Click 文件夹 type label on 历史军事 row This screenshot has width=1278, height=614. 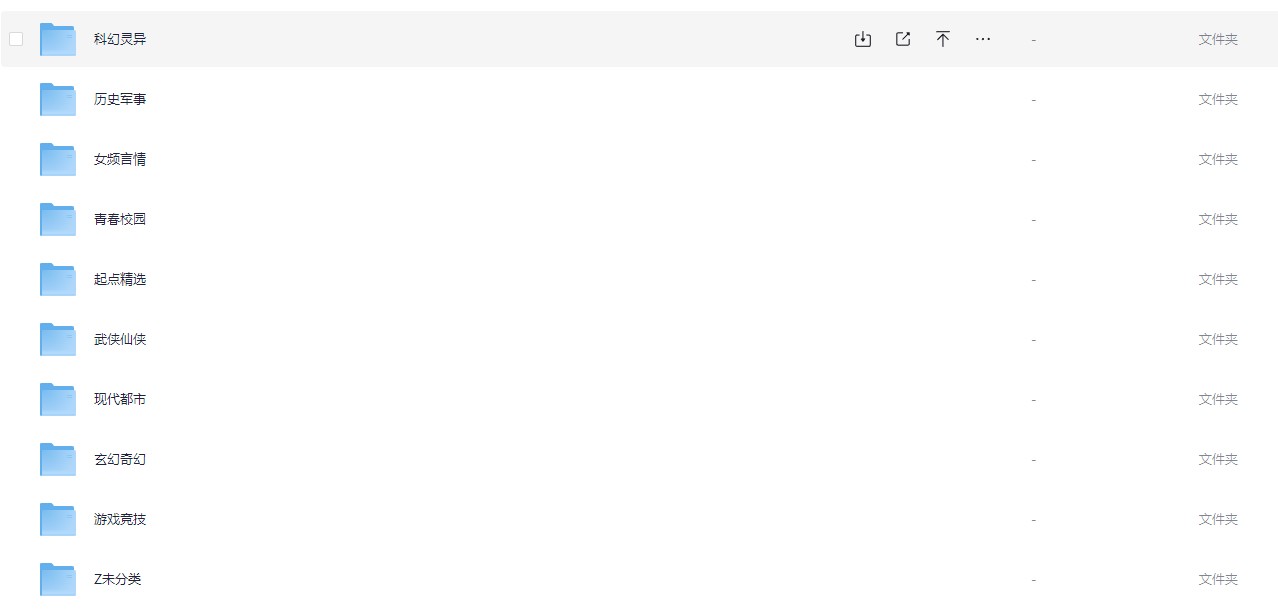(1218, 99)
